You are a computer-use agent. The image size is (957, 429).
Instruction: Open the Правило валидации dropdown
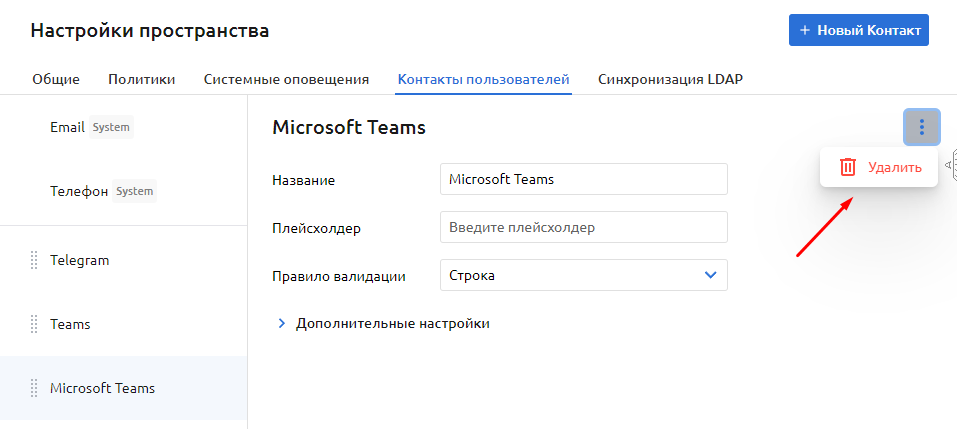583,275
